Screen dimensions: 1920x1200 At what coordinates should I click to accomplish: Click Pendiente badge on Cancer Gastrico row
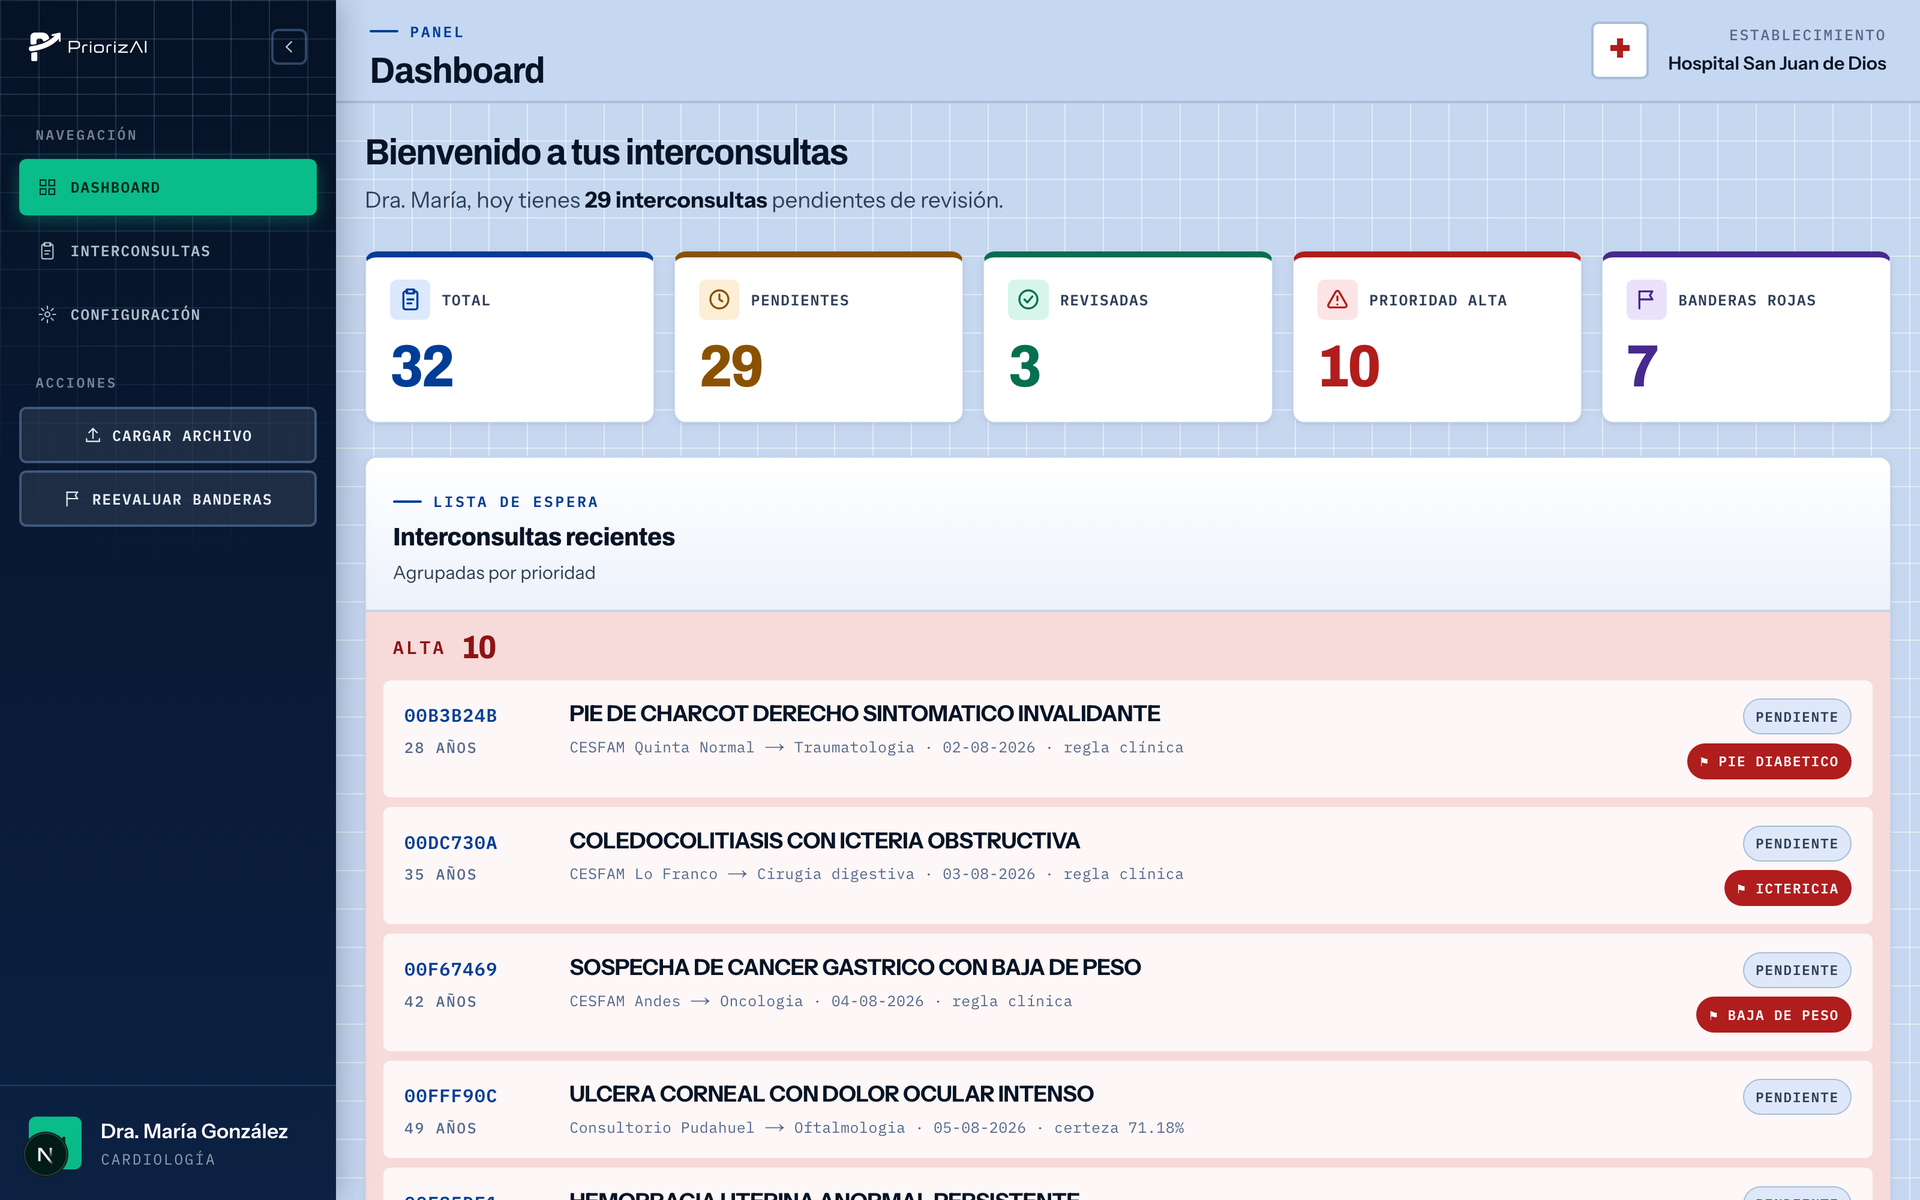[x=1797, y=970]
